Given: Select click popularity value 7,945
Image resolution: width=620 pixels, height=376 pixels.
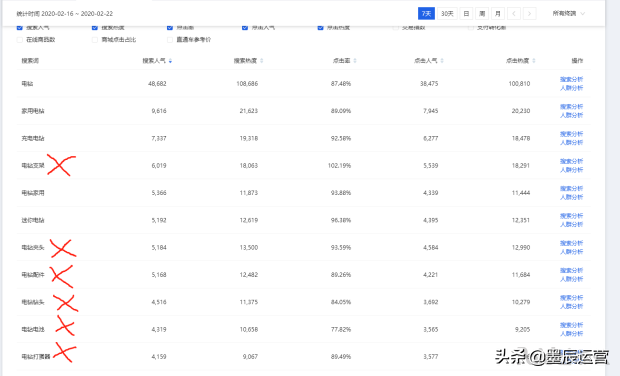Looking at the screenshot, I should click(x=431, y=111).
